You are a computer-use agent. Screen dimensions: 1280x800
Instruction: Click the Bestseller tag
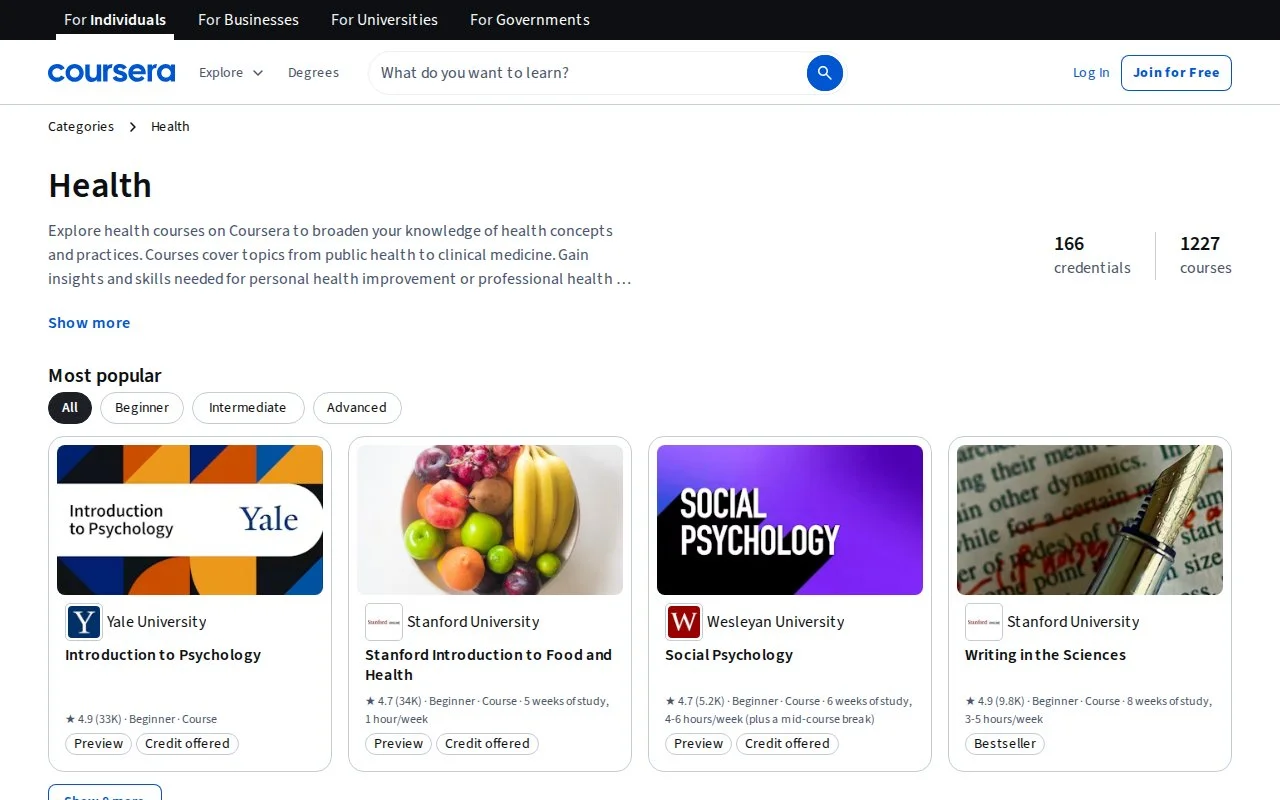(1005, 743)
